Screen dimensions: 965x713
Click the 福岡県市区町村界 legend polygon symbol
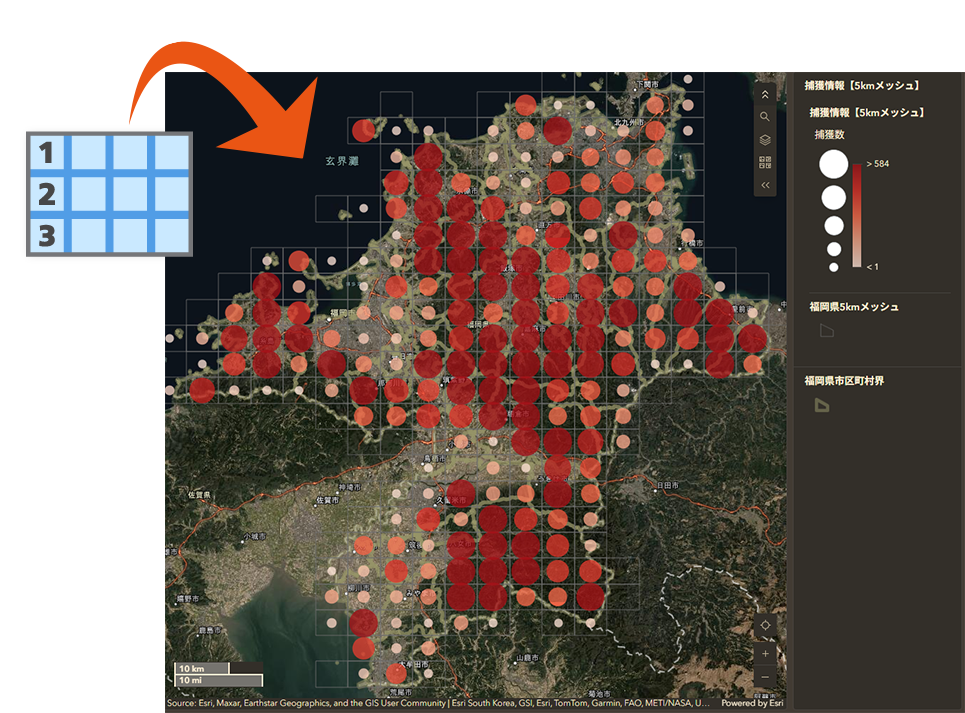pos(821,404)
